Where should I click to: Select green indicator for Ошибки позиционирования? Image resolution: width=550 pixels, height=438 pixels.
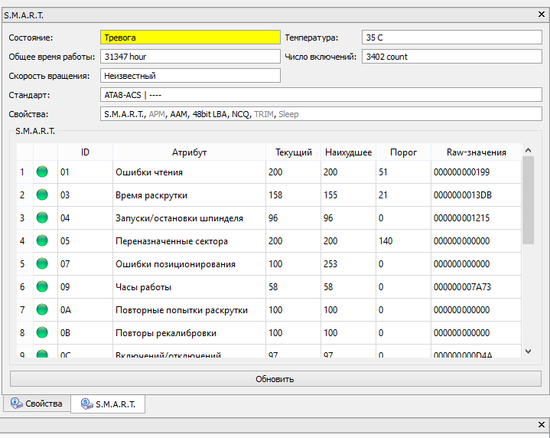42,263
